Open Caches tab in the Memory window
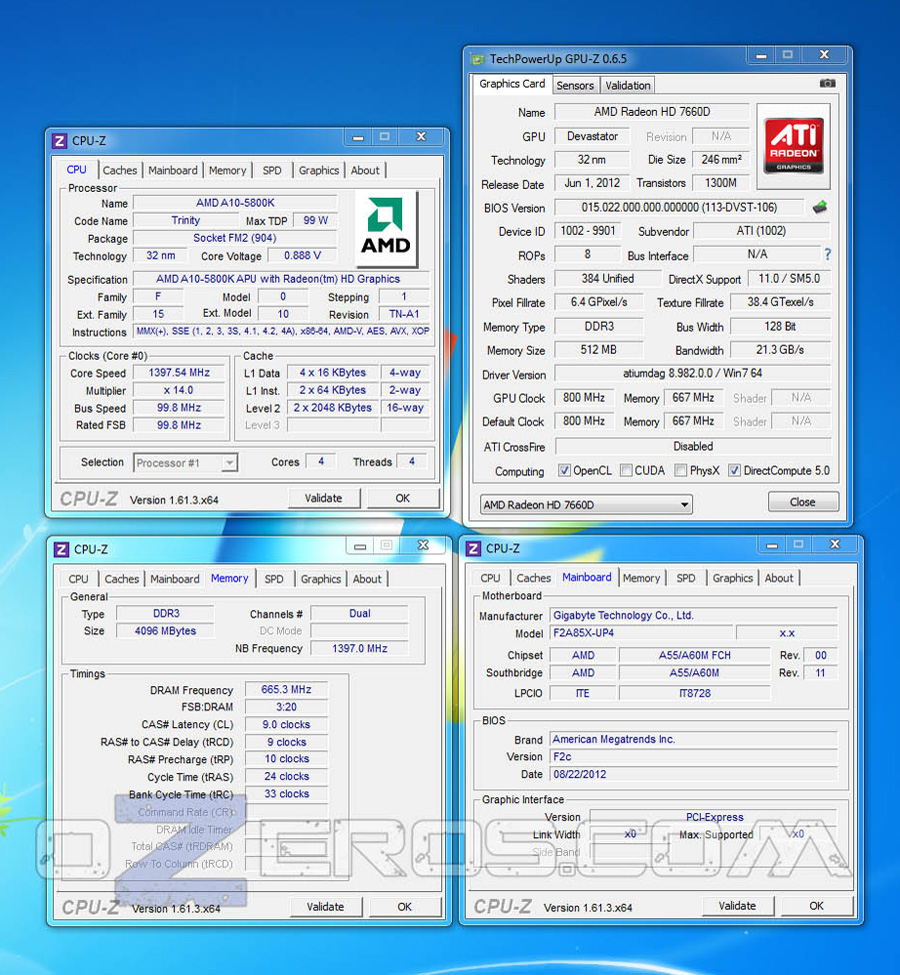Screen dimensions: 900x975 tap(122, 579)
